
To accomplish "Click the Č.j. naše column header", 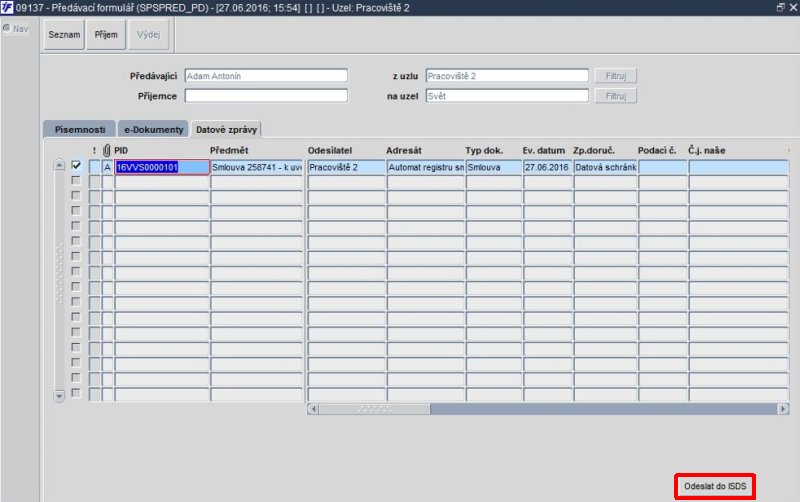I will tap(707, 150).
